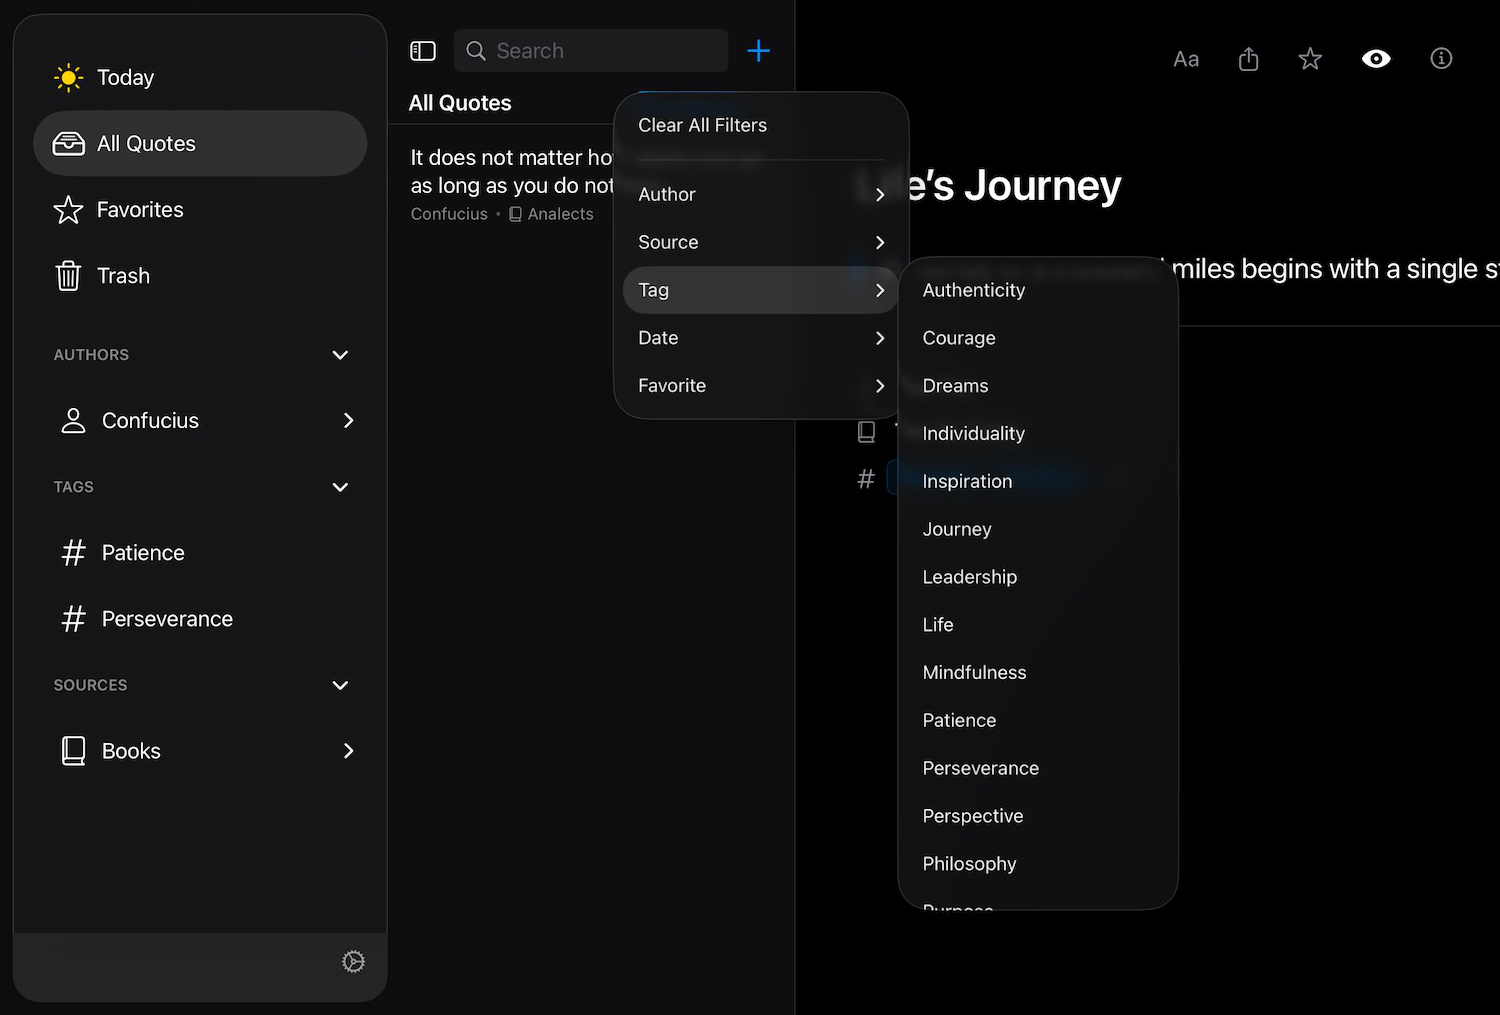Open the Date filter submenu

760,338
